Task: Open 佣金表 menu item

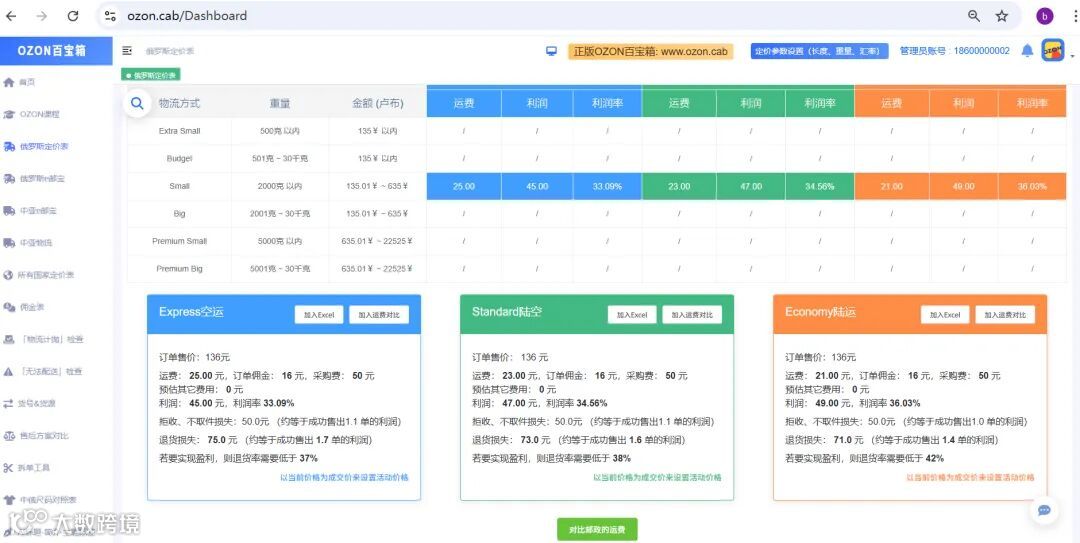Action: 32,307
